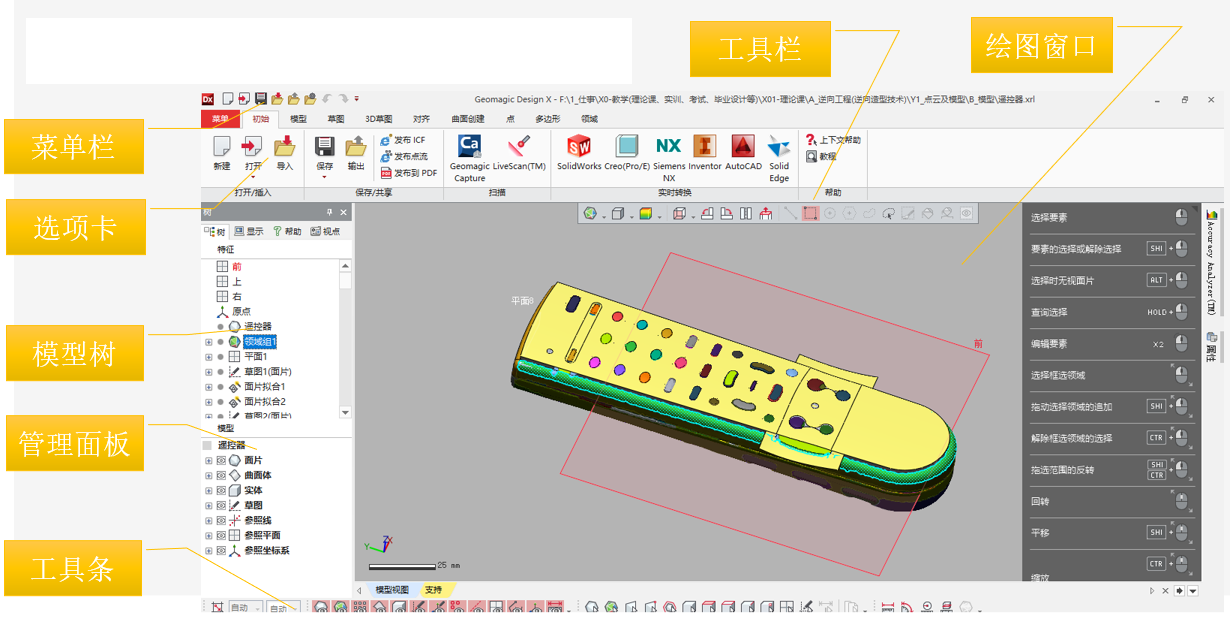Open the dropdown arrow under 打开

[x=253, y=177]
